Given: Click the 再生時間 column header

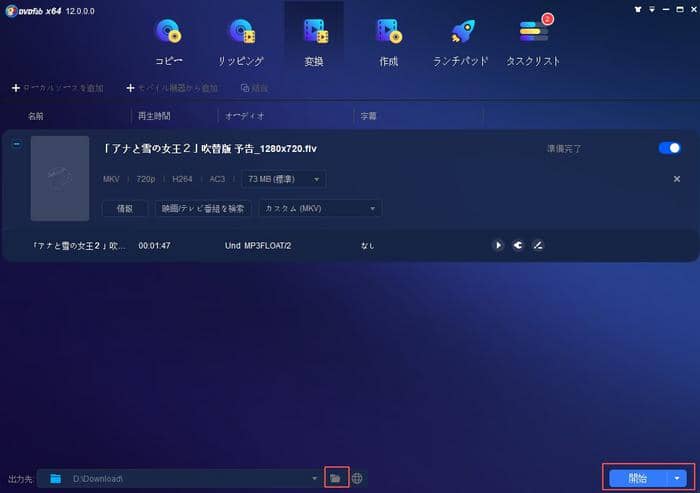Looking at the screenshot, I should 154,116.
